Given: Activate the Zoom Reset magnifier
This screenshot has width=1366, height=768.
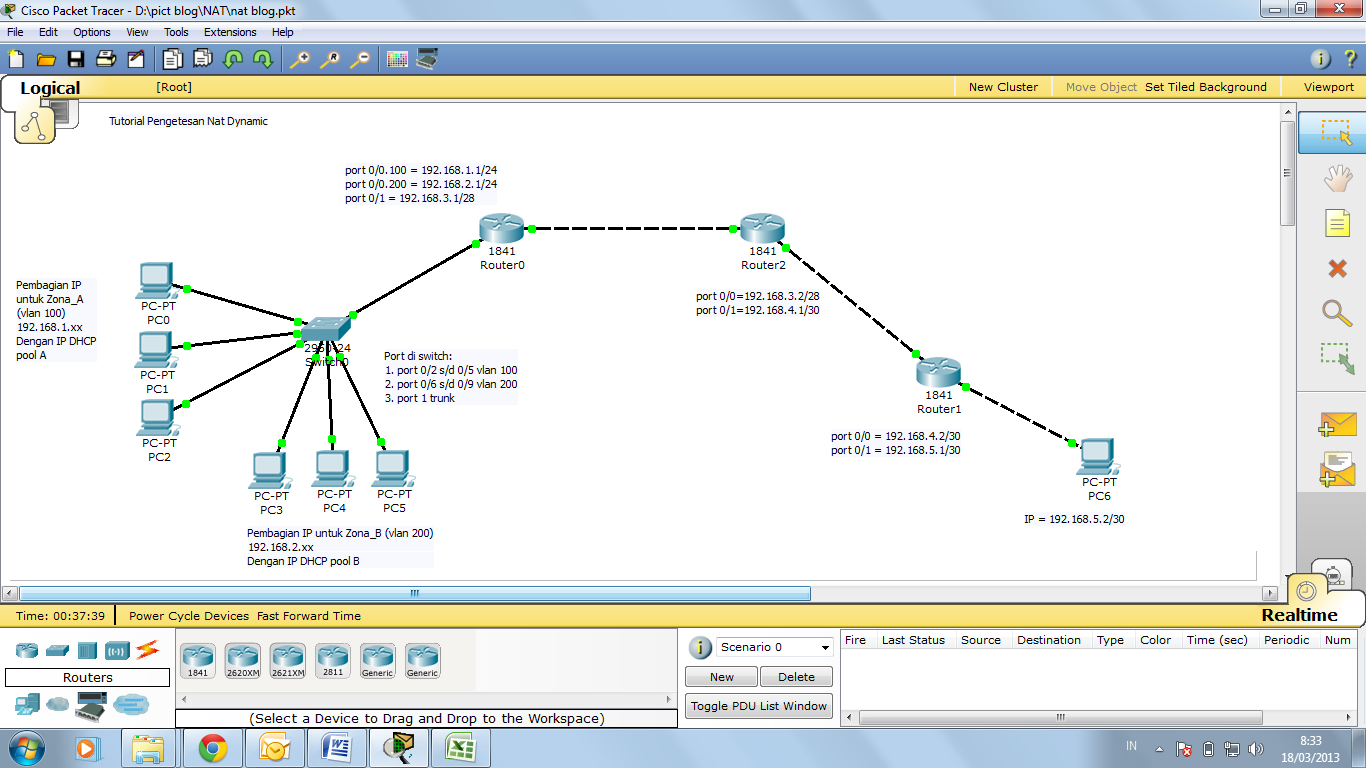Looking at the screenshot, I should coord(330,58).
